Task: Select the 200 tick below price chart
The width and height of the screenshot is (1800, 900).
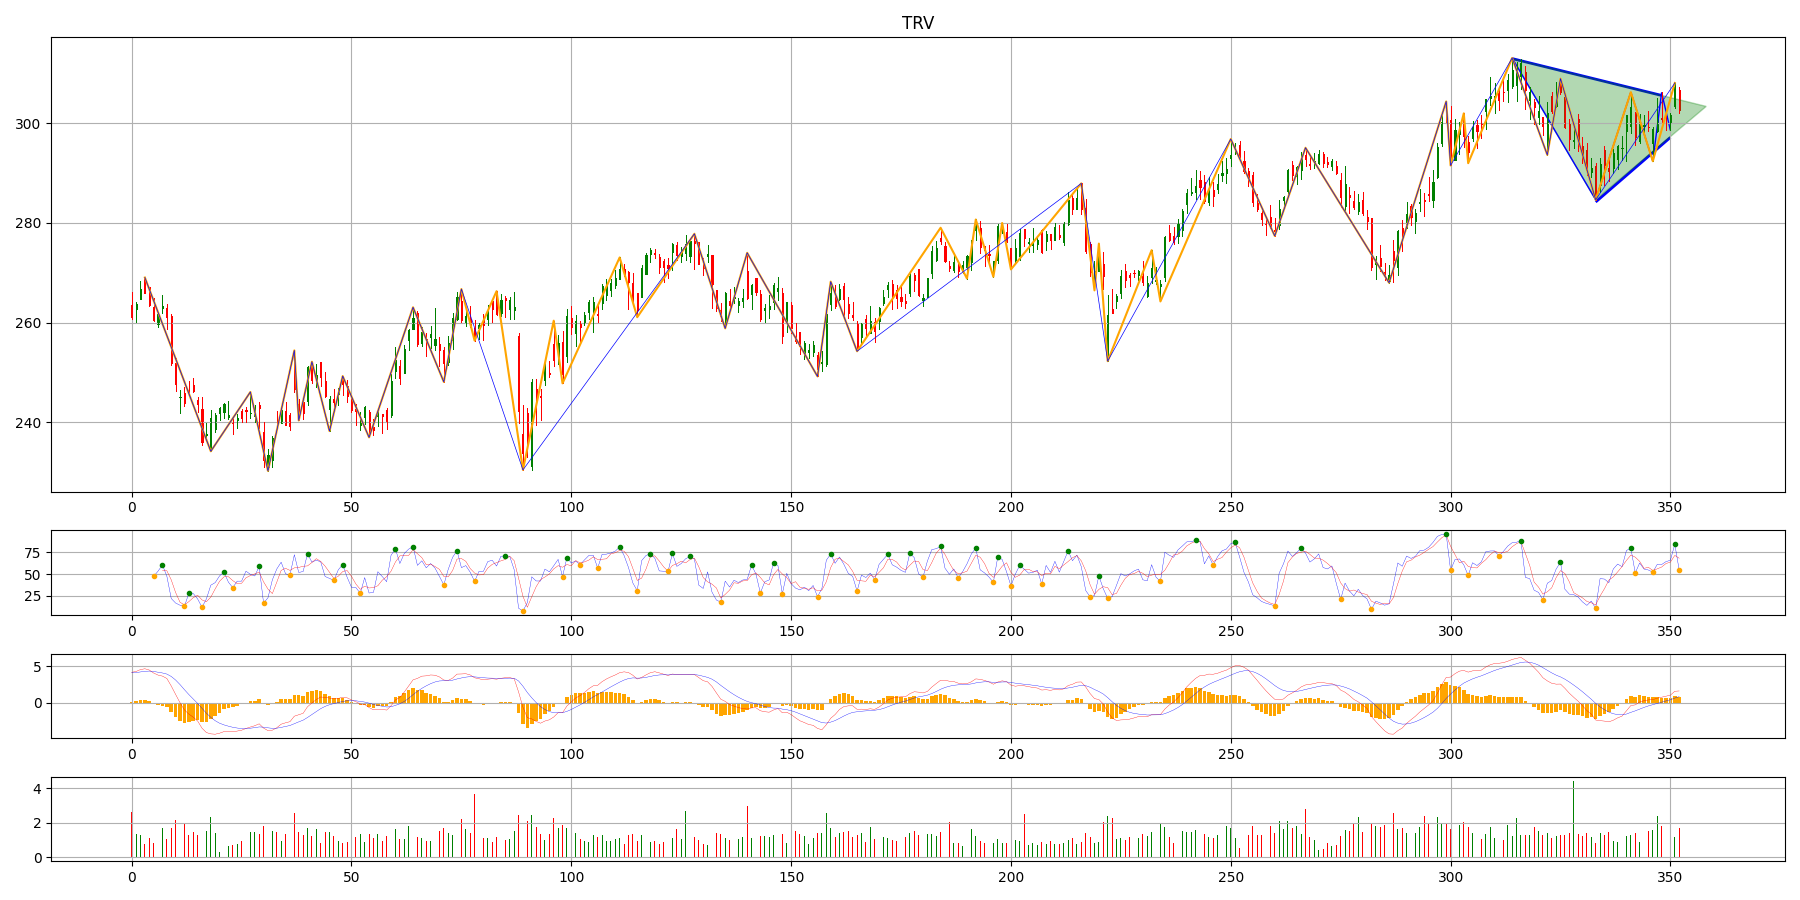Action: [x=1011, y=508]
